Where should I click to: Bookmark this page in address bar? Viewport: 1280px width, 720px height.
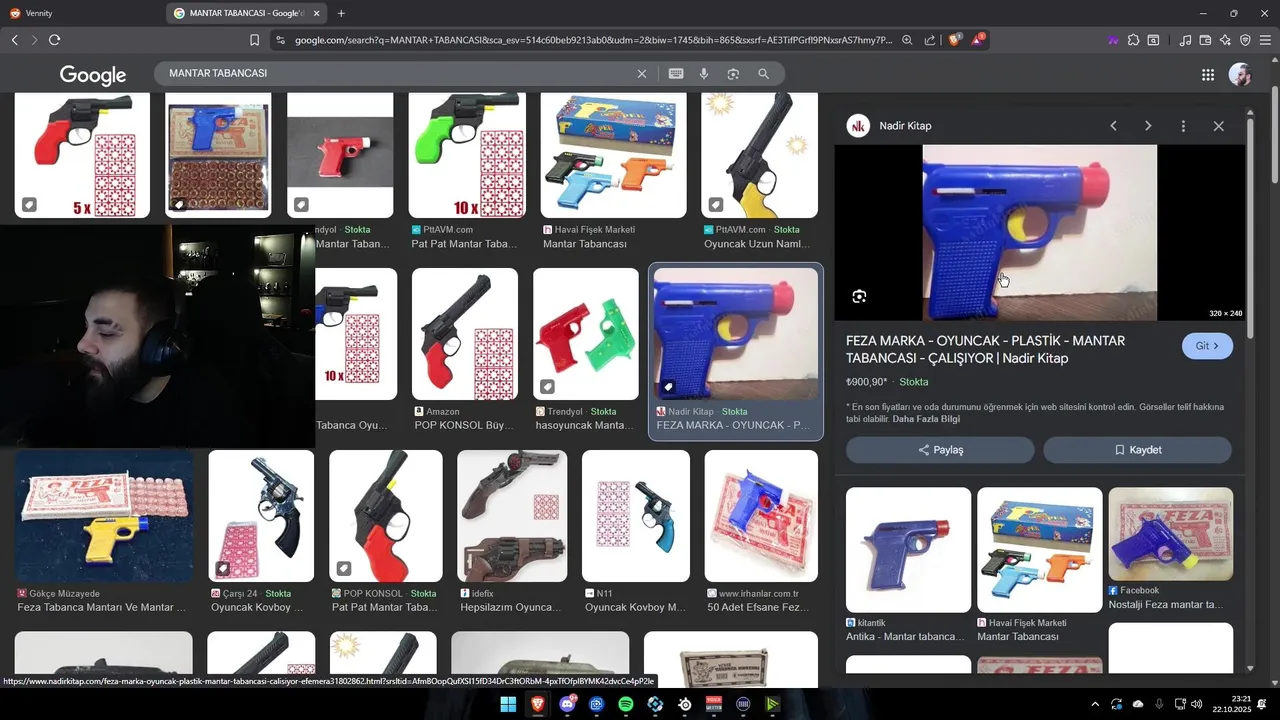(254, 40)
